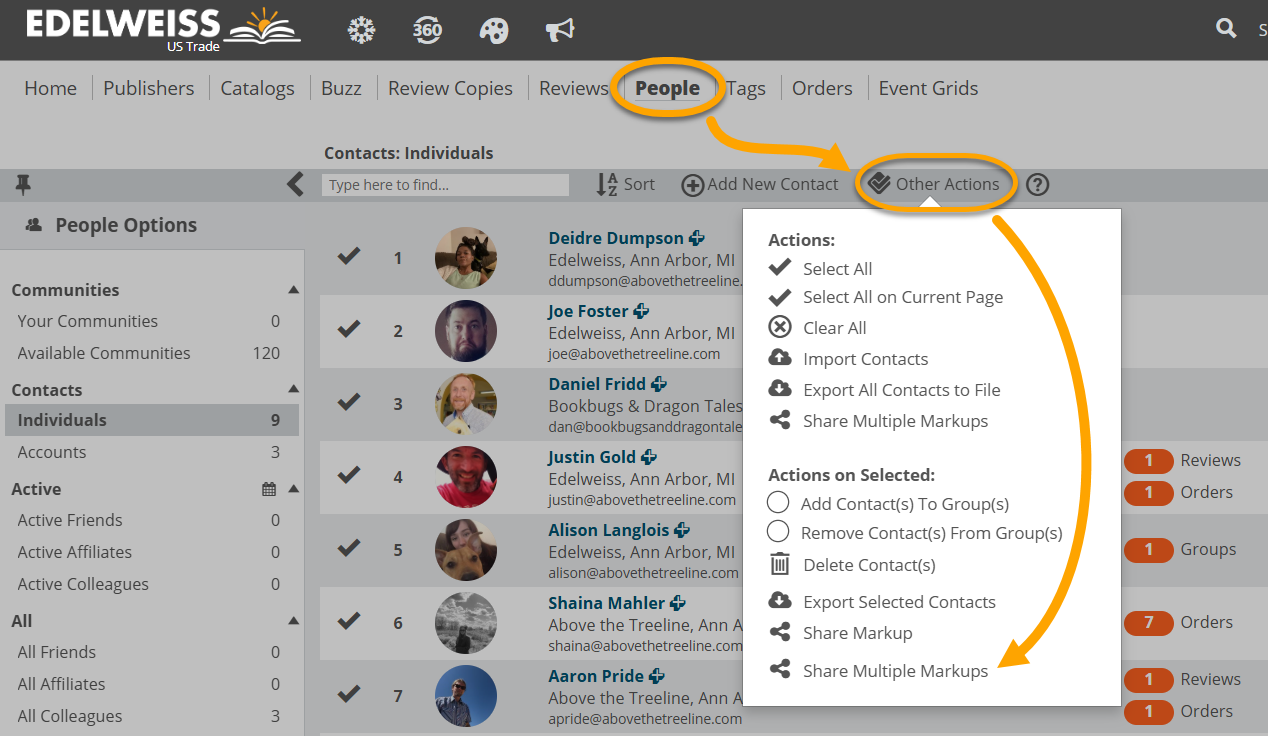Viewport: 1268px width, 736px height.
Task: Toggle checkmark for Joe Foster row
Action: click(x=348, y=329)
